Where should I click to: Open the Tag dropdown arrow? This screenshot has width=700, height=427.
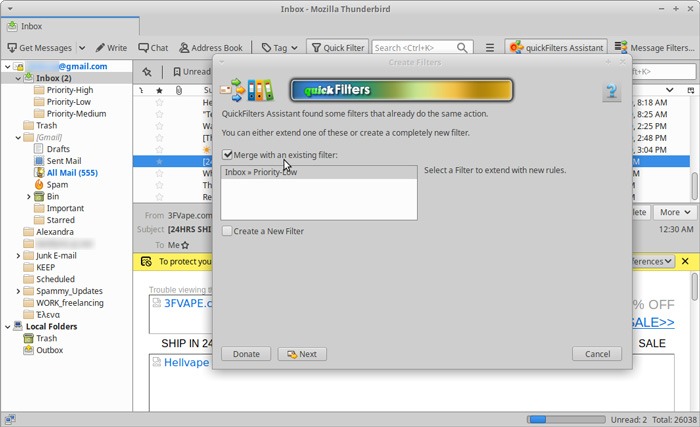click(294, 48)
